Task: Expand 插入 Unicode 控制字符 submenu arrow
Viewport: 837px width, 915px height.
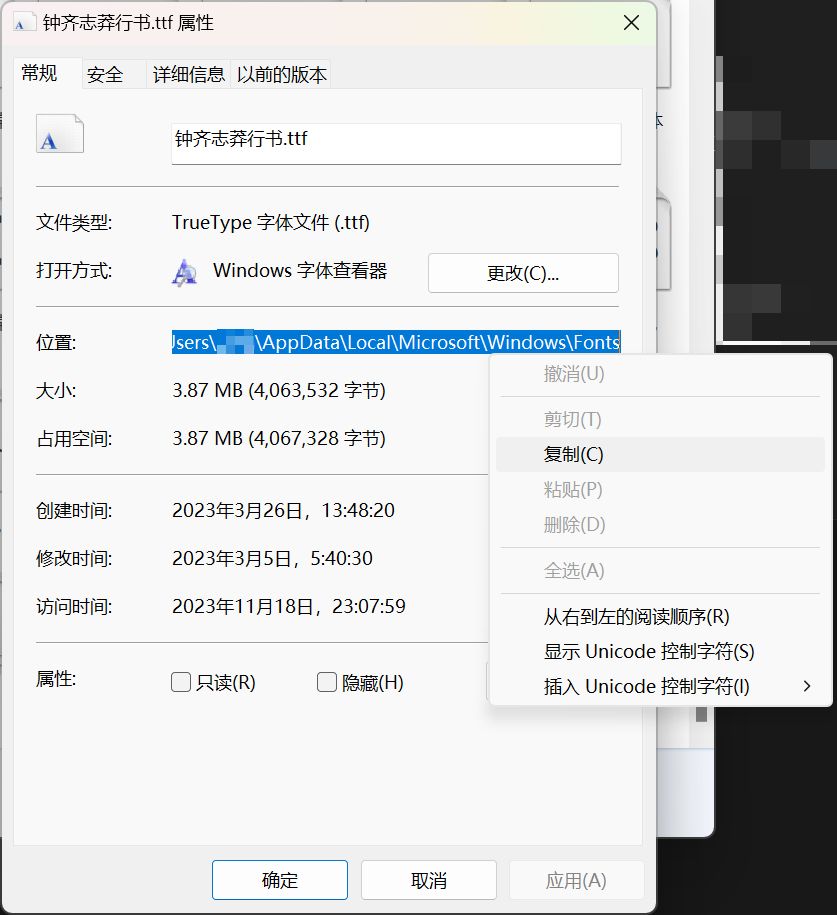Action: [807, 686]
